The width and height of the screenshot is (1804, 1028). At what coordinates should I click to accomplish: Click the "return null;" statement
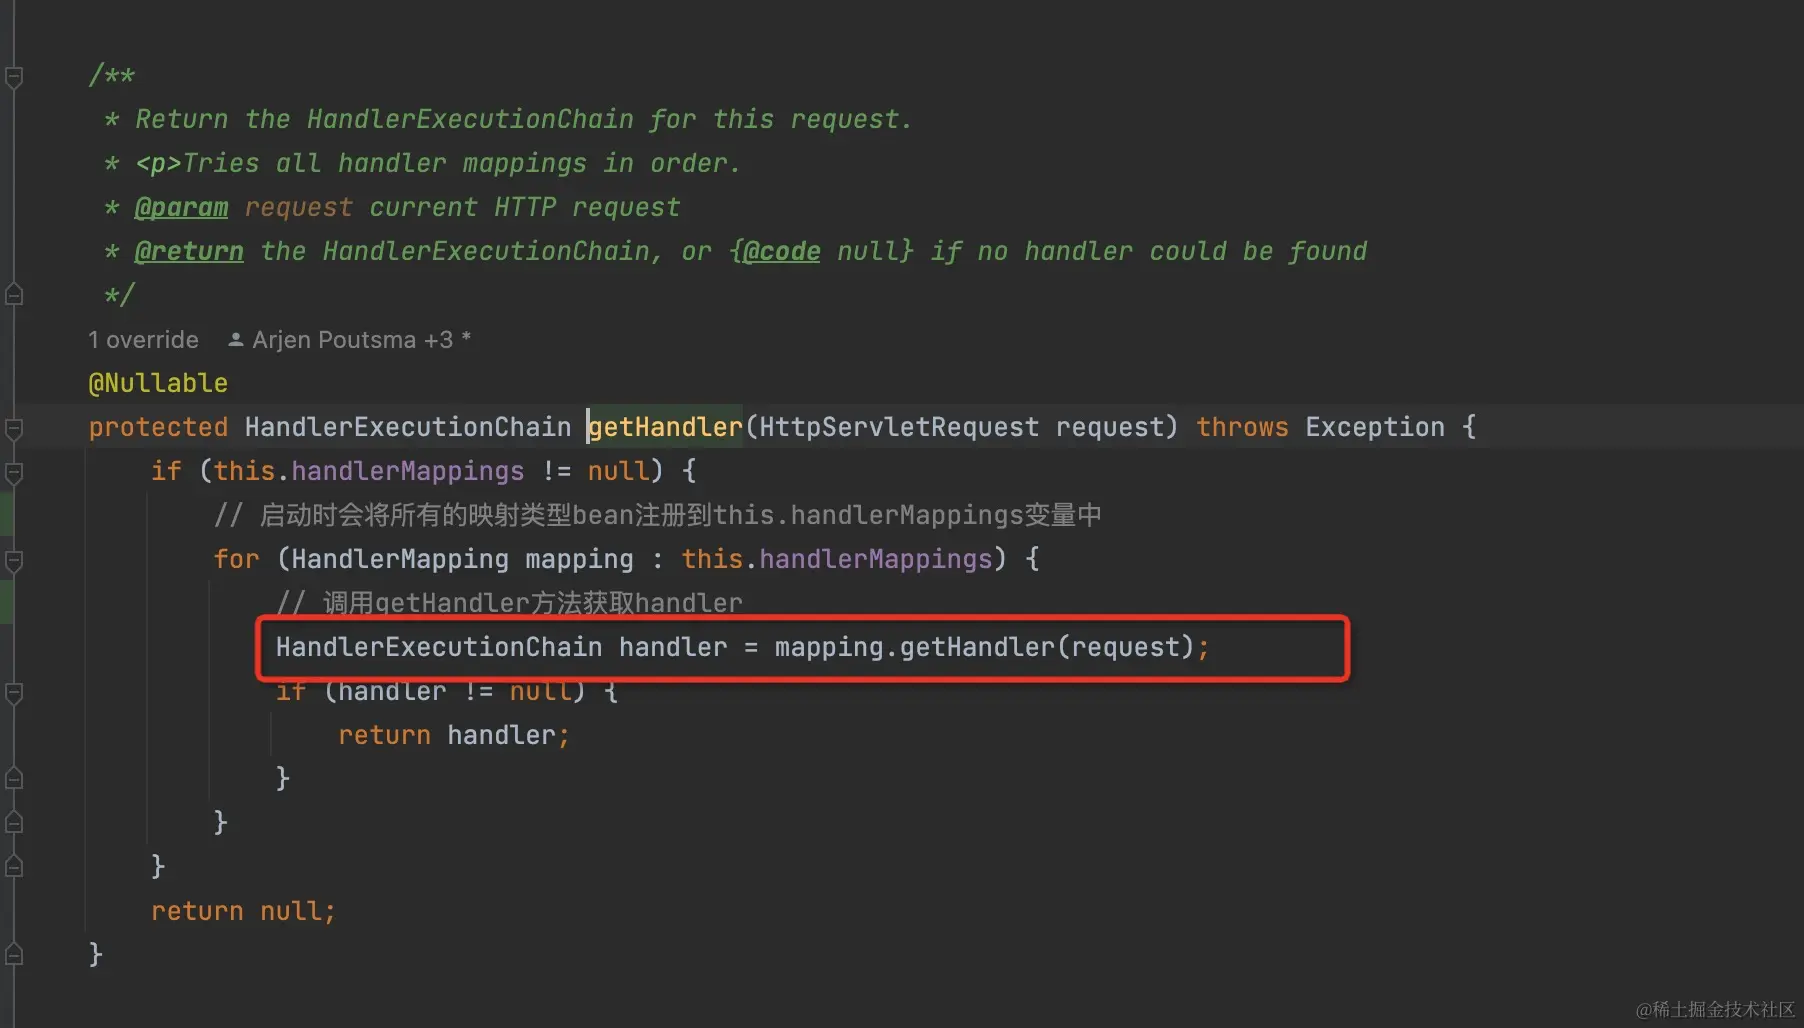pos(243,911)
